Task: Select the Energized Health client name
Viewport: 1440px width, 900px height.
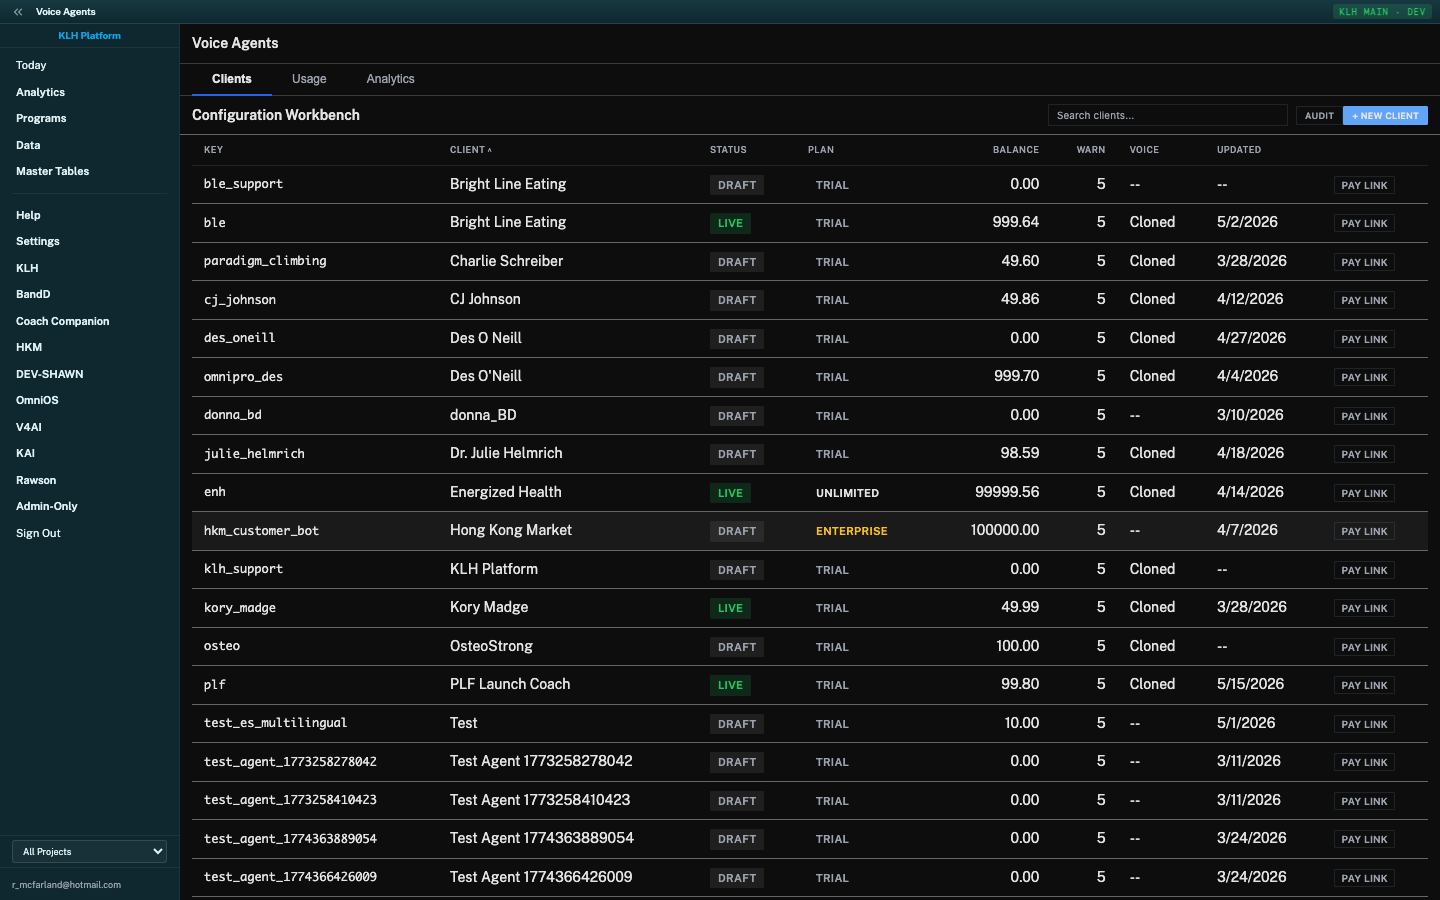Action: (x=506, y=492)
